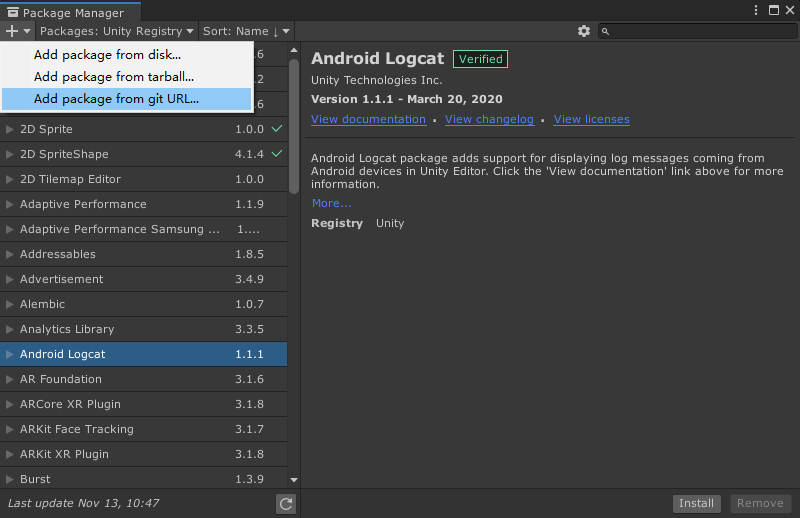Viewport: 800px width, 518px height.
Task: Click the Last update Nov 13, 10:47 status
Action: [83, 503]
